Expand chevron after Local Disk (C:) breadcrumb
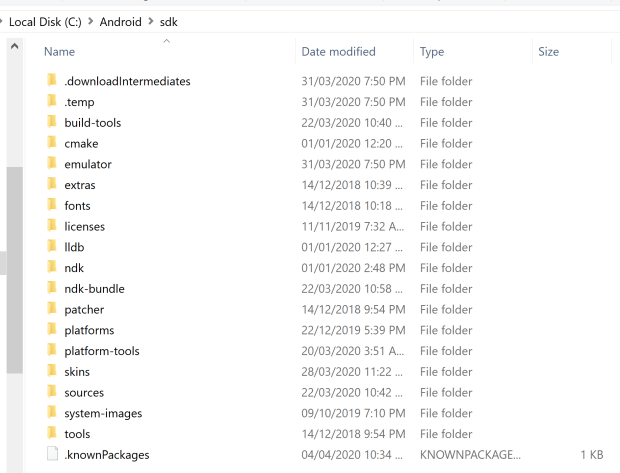This screenshot has width=620, height=473. (91, 21)
